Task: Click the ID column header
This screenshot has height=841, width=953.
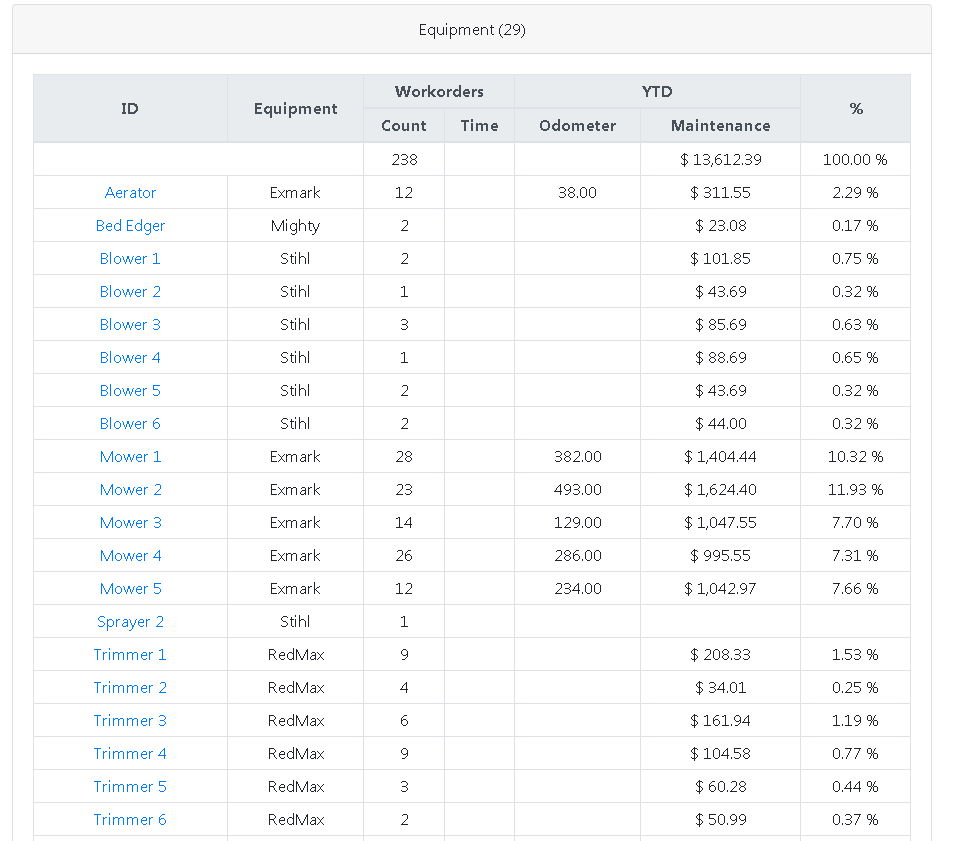Action: coord(130,108)
